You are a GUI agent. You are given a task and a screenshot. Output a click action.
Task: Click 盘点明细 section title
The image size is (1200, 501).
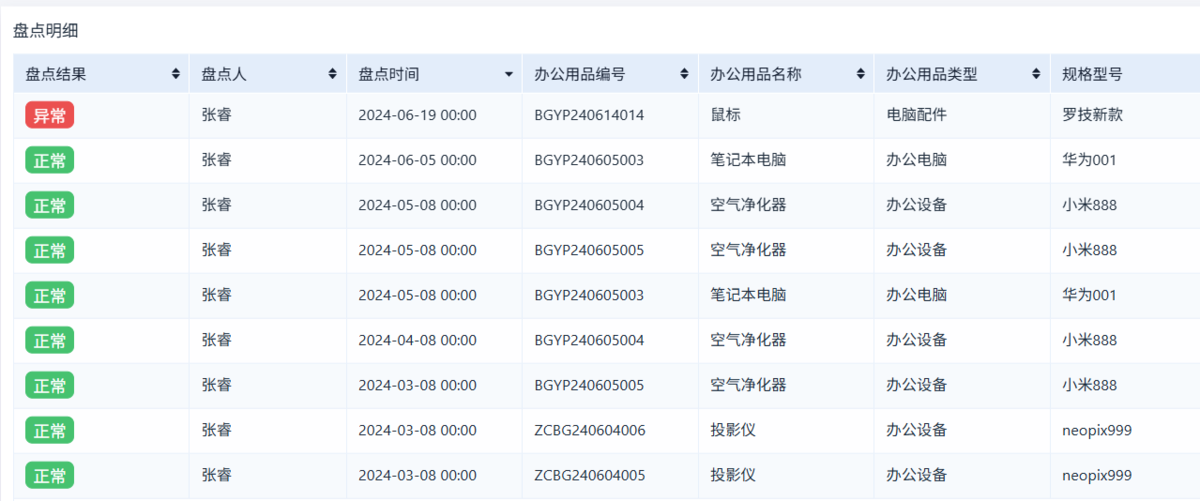click(x=45, y=31)
